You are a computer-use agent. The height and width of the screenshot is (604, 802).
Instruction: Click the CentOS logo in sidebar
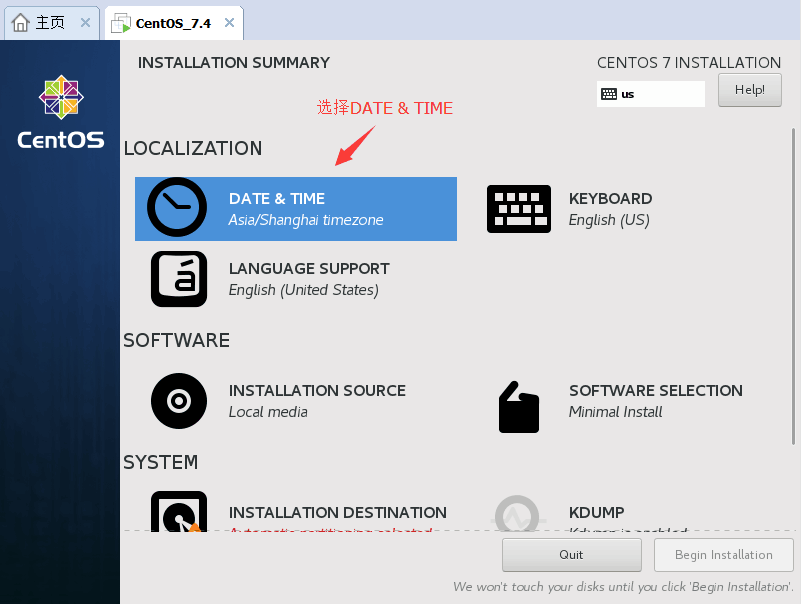61,112
